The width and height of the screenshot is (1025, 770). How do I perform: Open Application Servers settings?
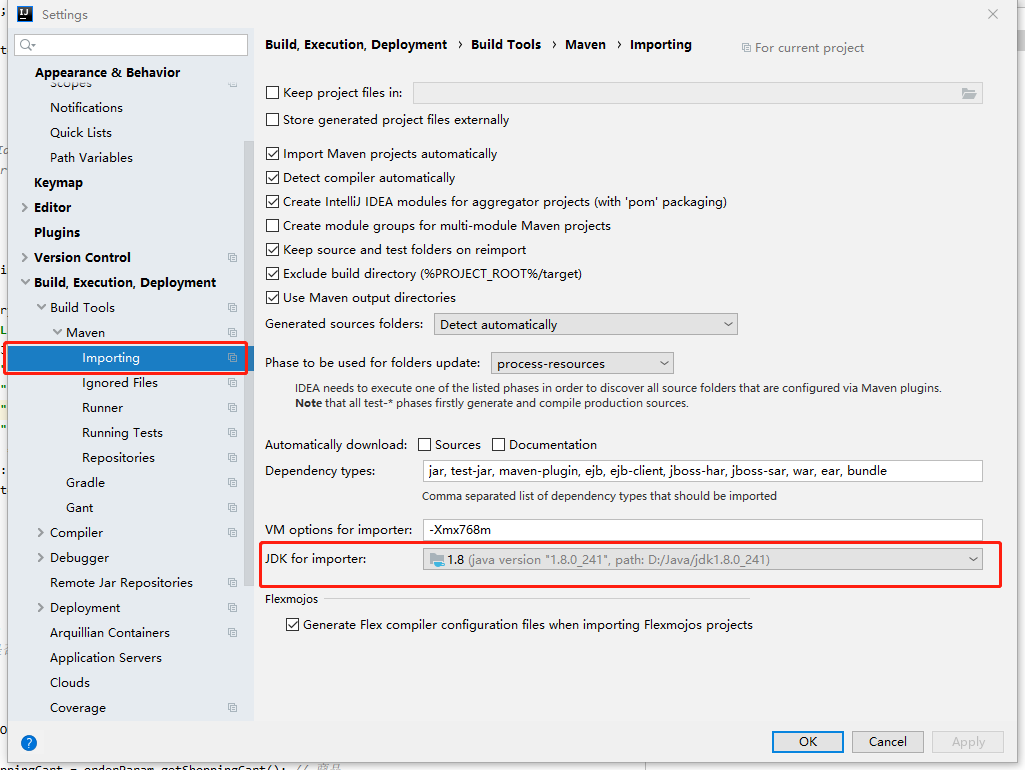[106, 658]
